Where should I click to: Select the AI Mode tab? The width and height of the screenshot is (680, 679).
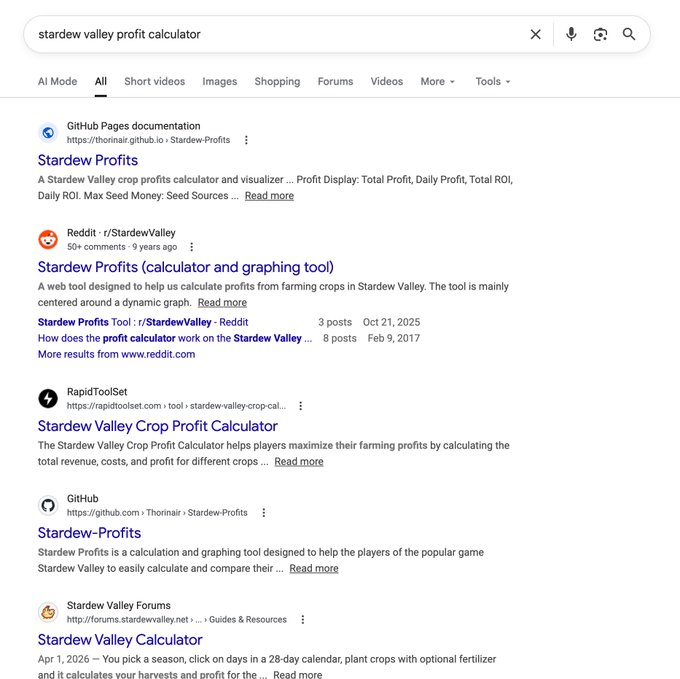(57, 82)
